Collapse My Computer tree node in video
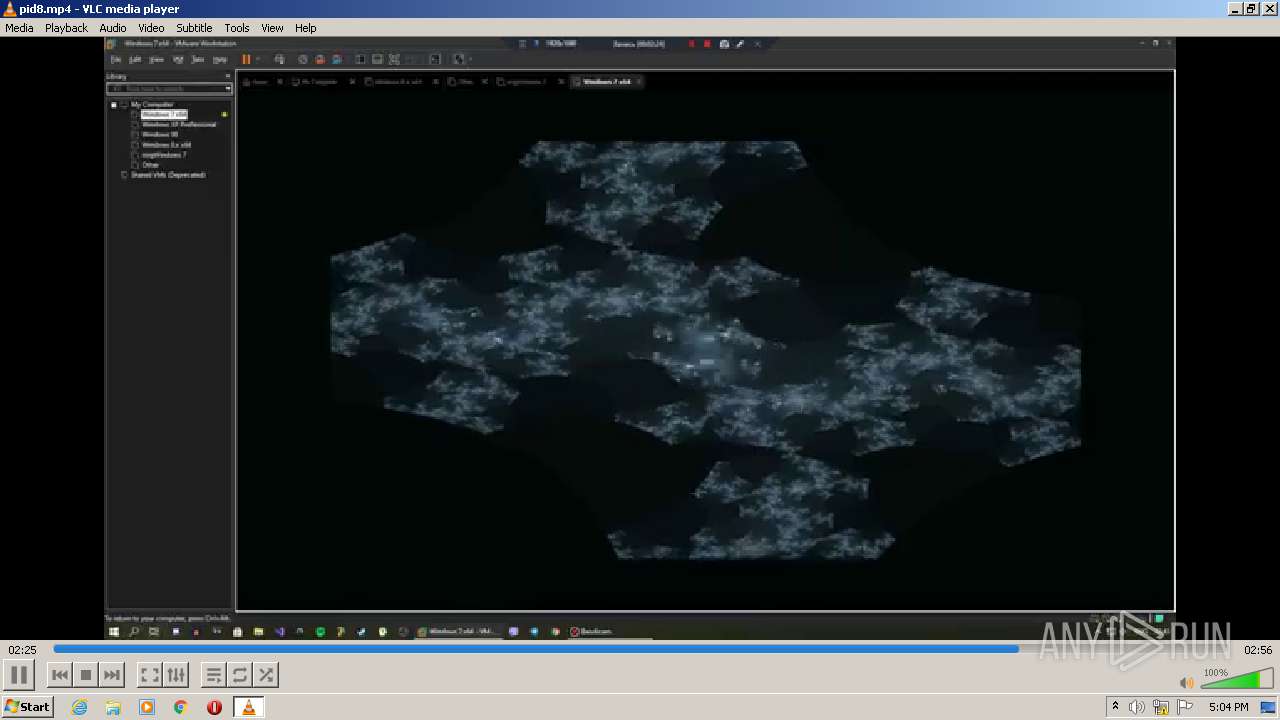Screen dimensions: 1280x720 114,104
